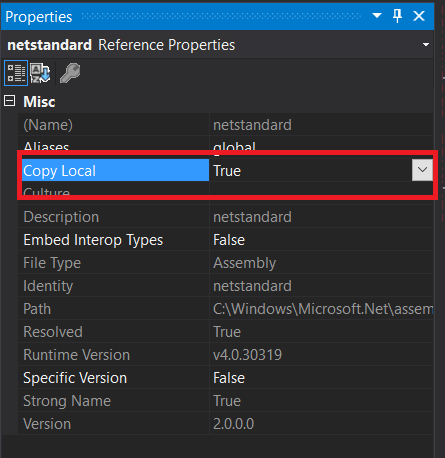Click (Name) value netstandard
The width and height of the screenshot is (445, 458).
pyautogui.click(x=252, y=125)
